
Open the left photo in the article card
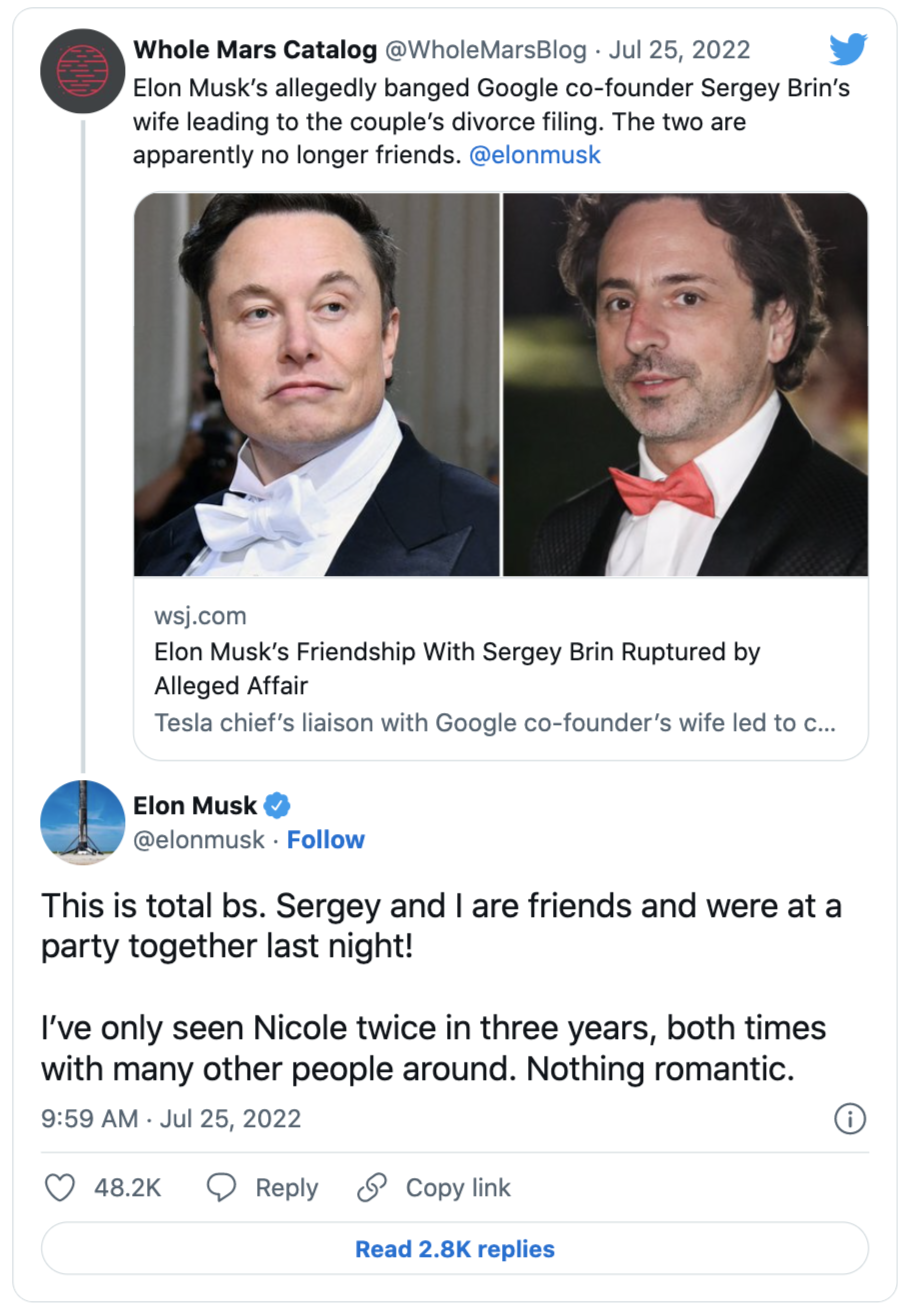[317, 385]
